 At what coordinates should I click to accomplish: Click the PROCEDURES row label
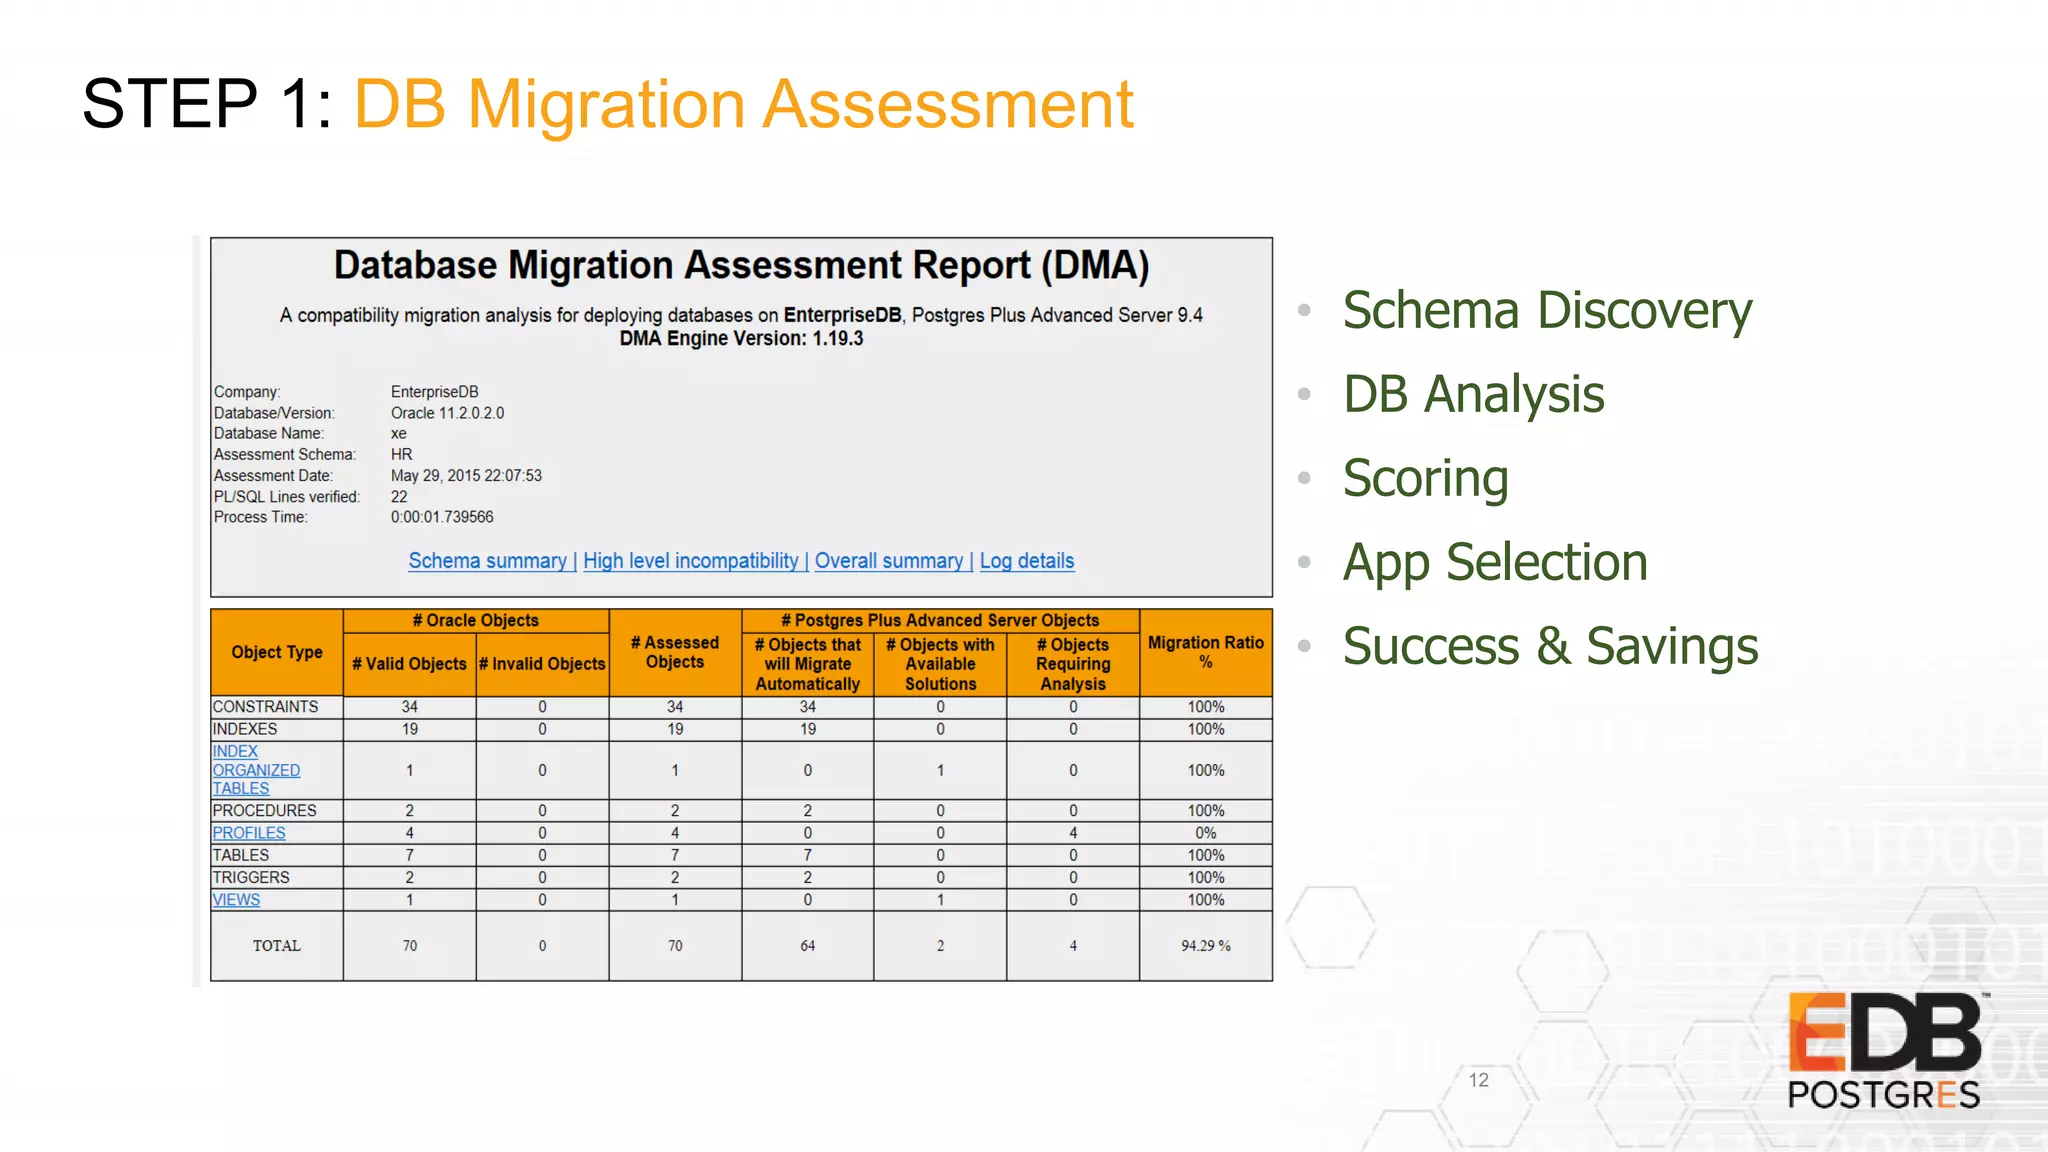pos(264,811)
